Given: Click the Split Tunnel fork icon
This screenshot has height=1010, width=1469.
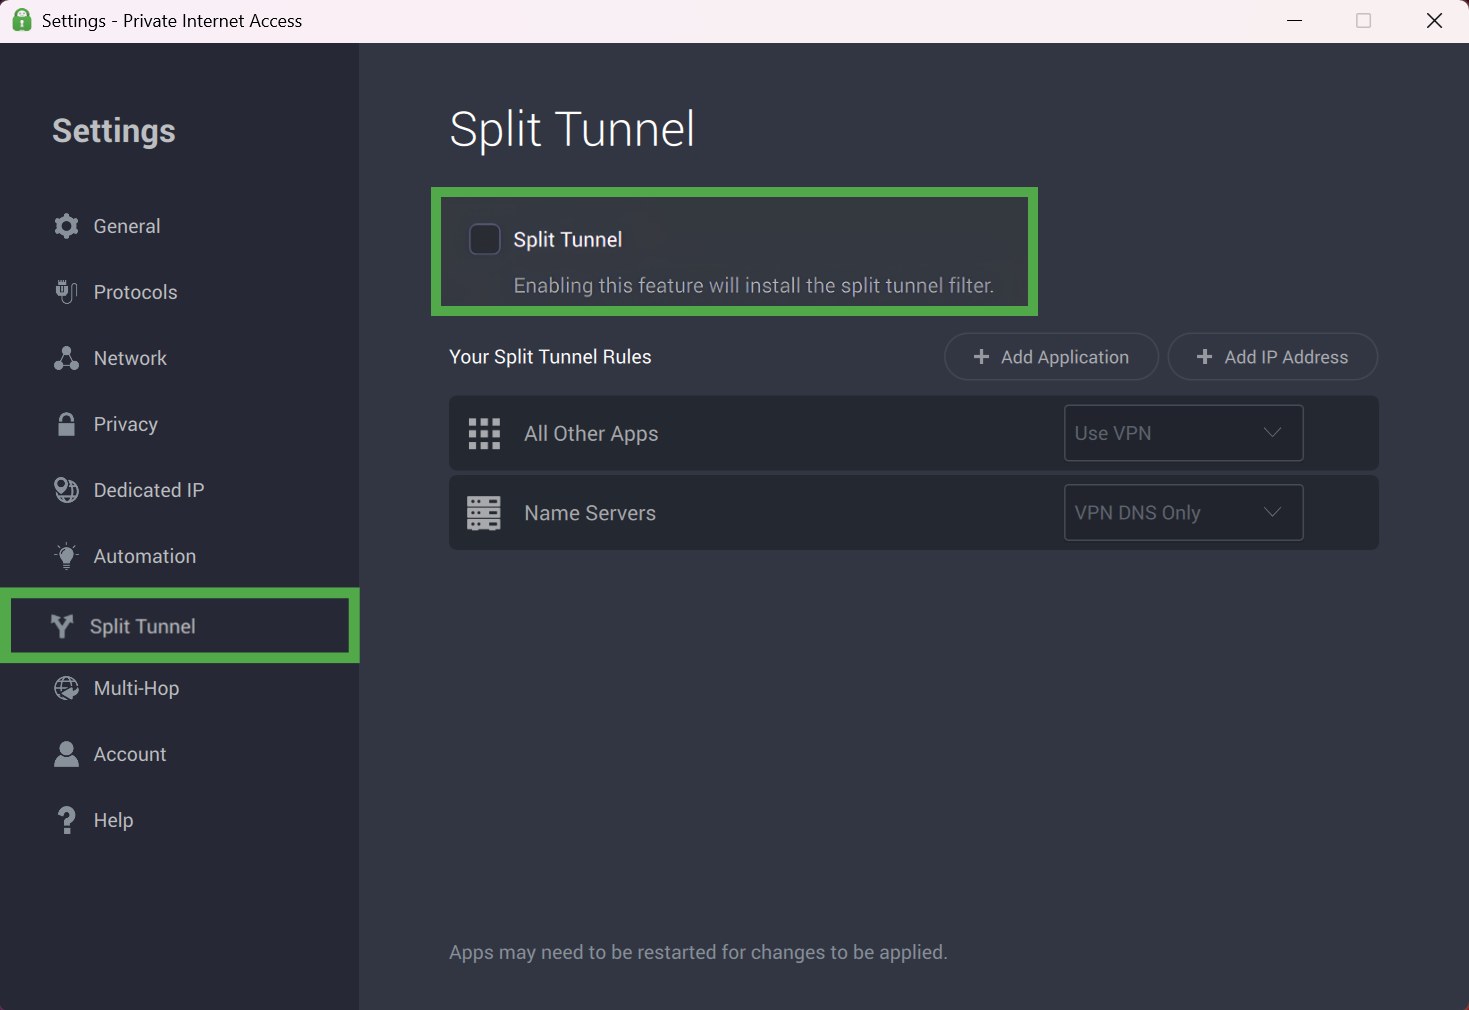Looking at the screenshot, I should click(x=62, y=626).
